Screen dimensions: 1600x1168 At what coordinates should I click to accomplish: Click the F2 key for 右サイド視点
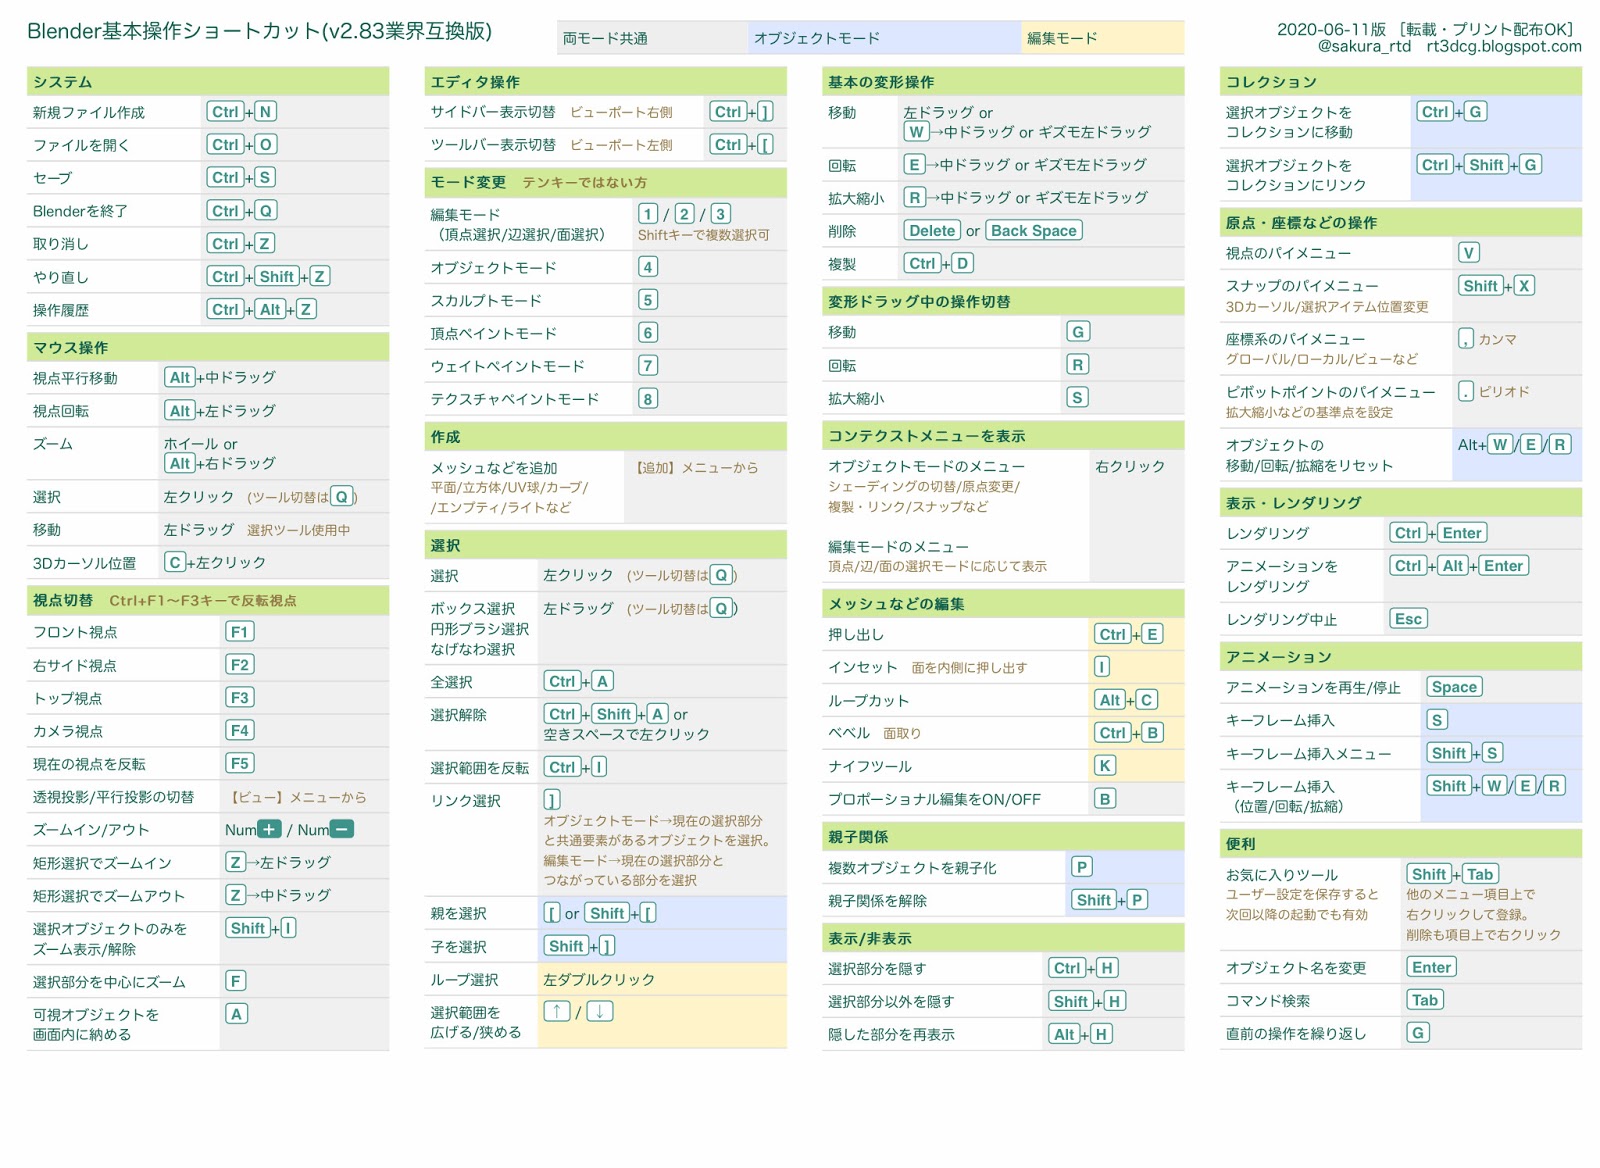240,665
